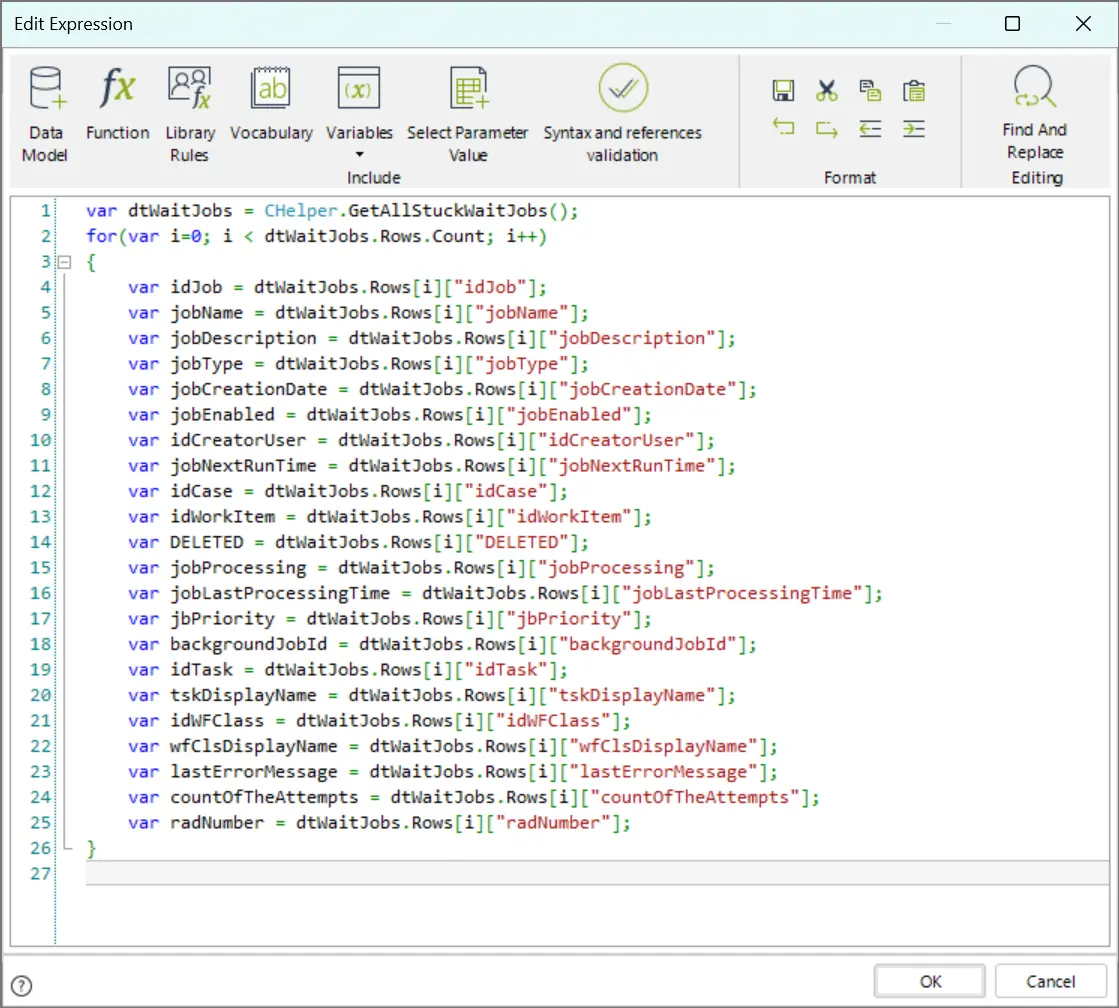Click the Copy icon in Format group
Image resolution: width=1119 pixels, height=1008 pixels.
point(870,91)
